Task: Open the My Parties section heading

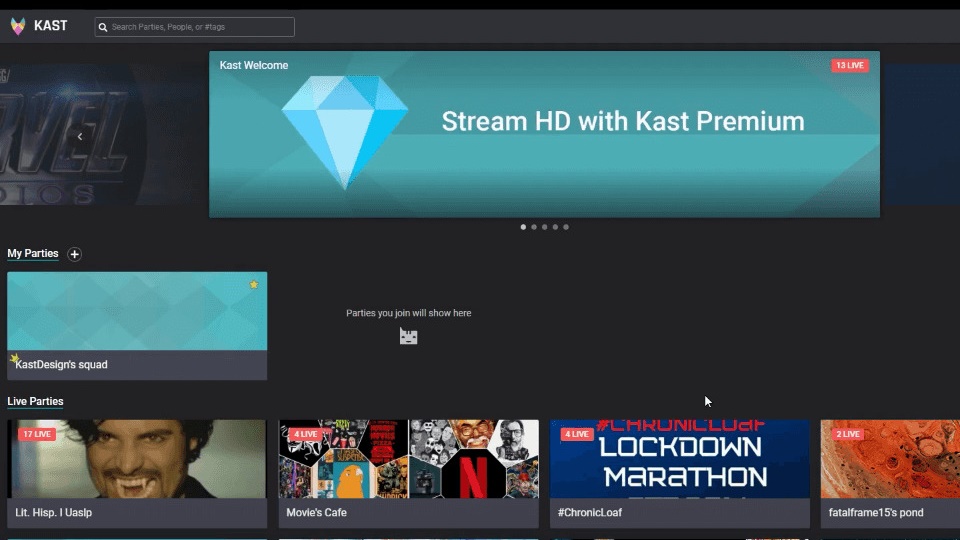Action: click(33, 254)
